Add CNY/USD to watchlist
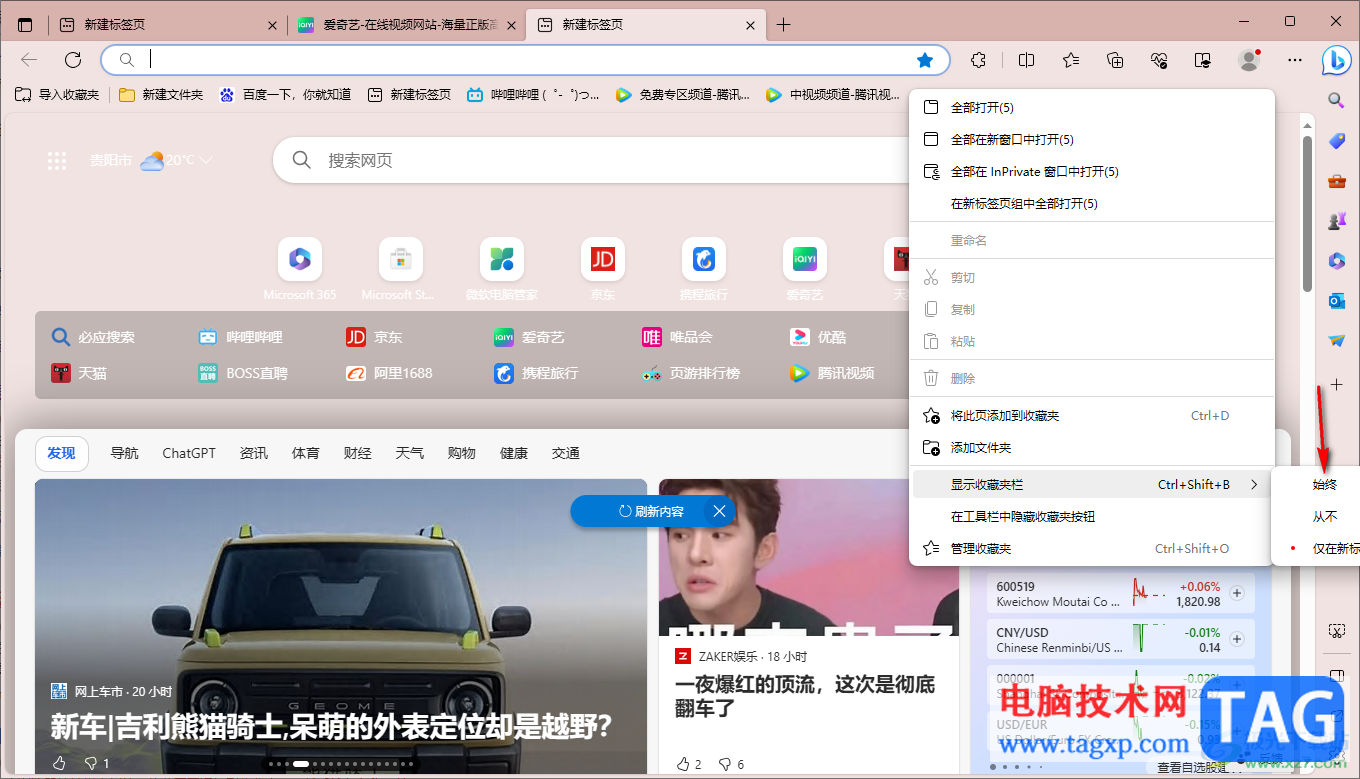The width and height of the screenshot is (1360, 779). [1237, 639]
